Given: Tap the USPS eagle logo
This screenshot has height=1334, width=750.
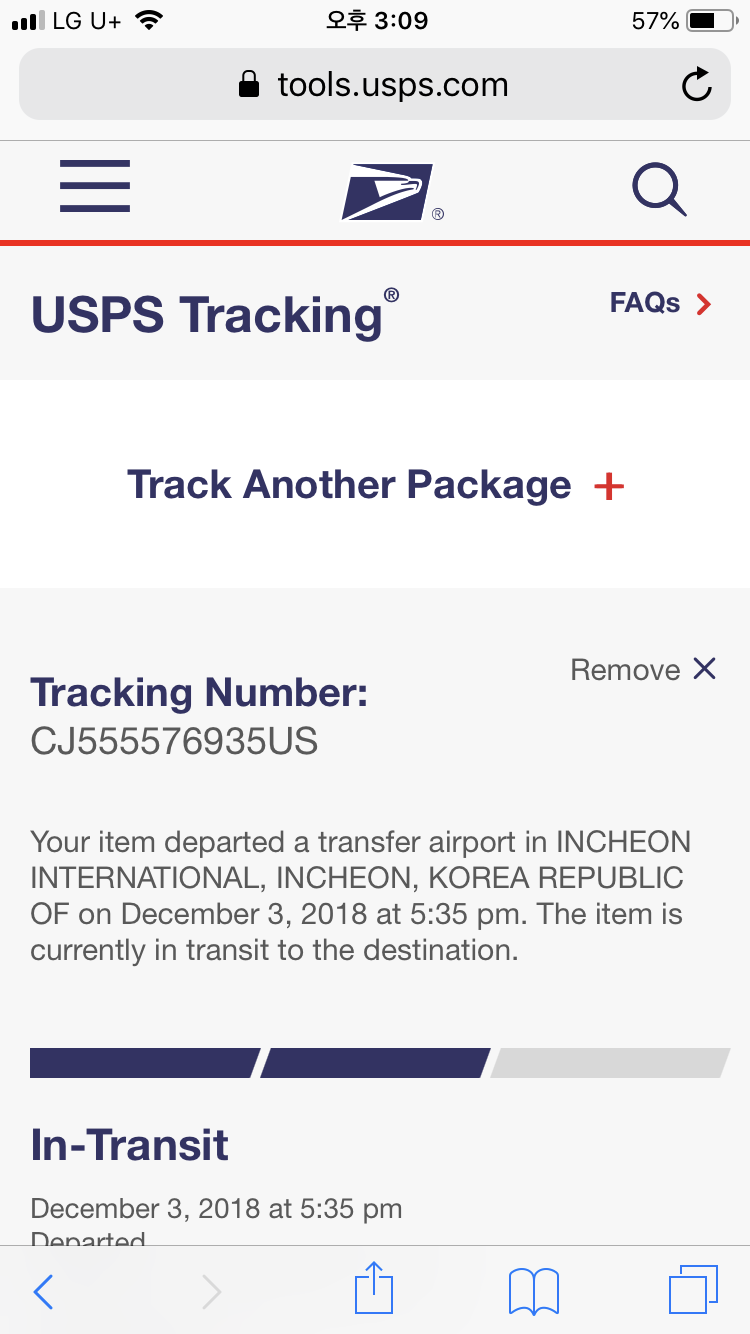Looking at the screenshot, I should pyautogui.click(x=388, y=191).
